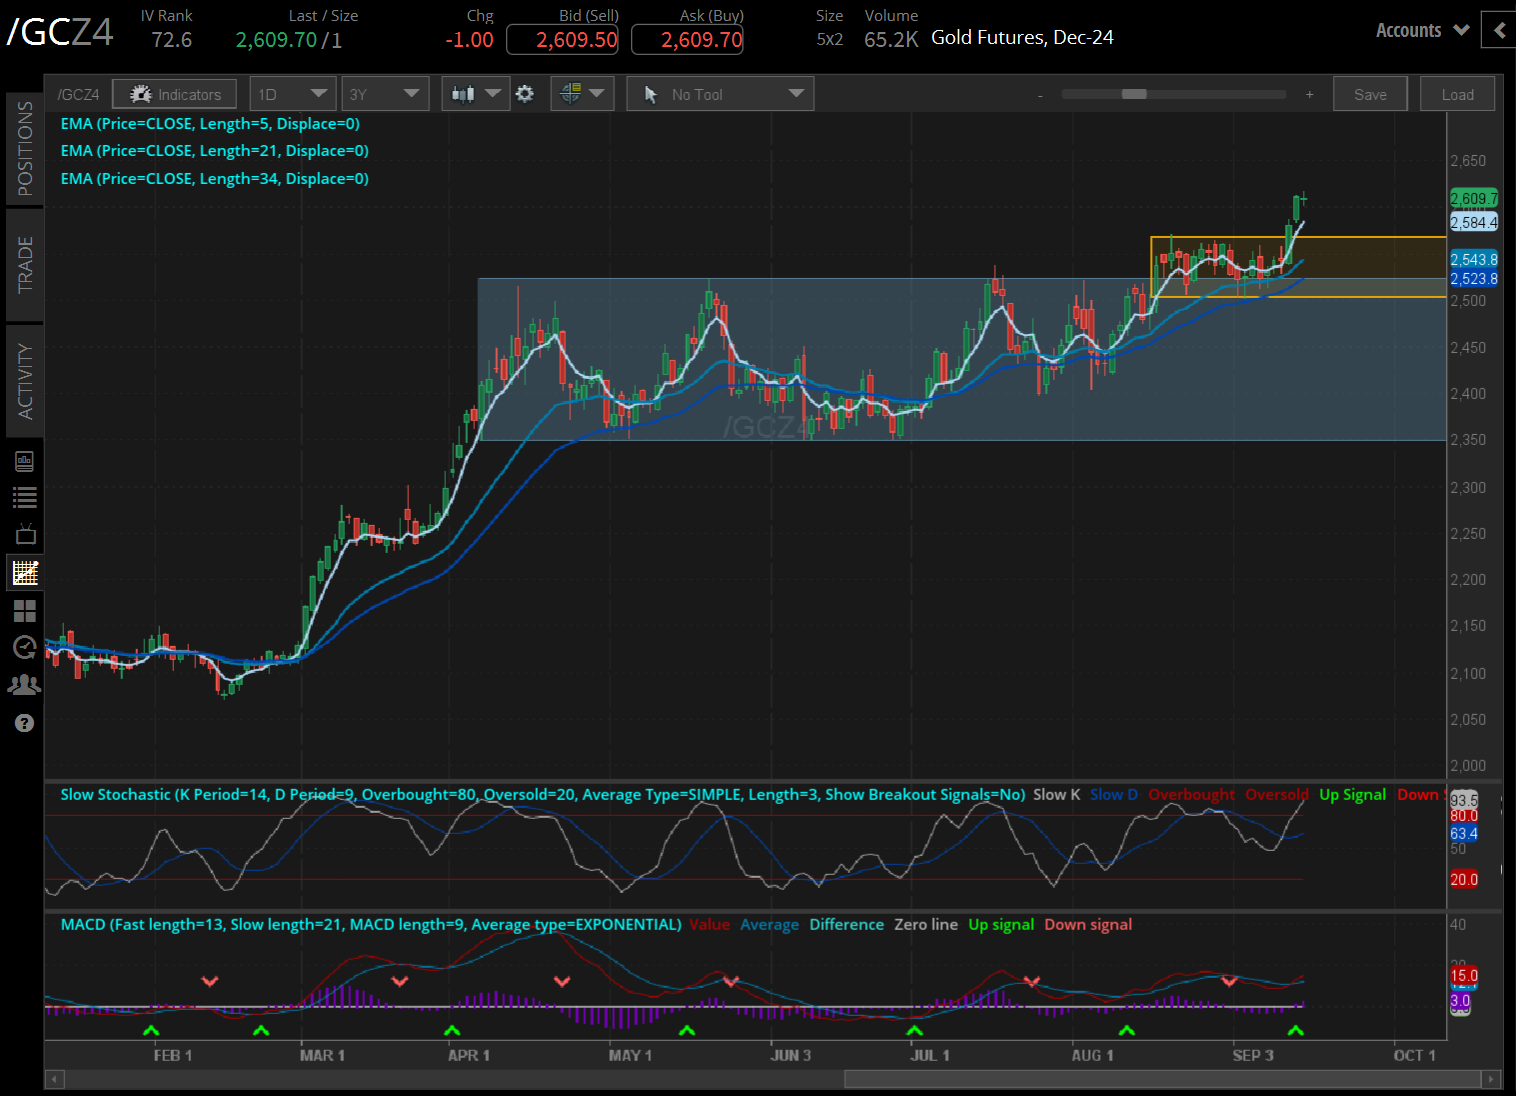Image resolution: width=1516 pixels, height=1096 pixels.
Task: Click the Save button
Action: pos(1370,93)
